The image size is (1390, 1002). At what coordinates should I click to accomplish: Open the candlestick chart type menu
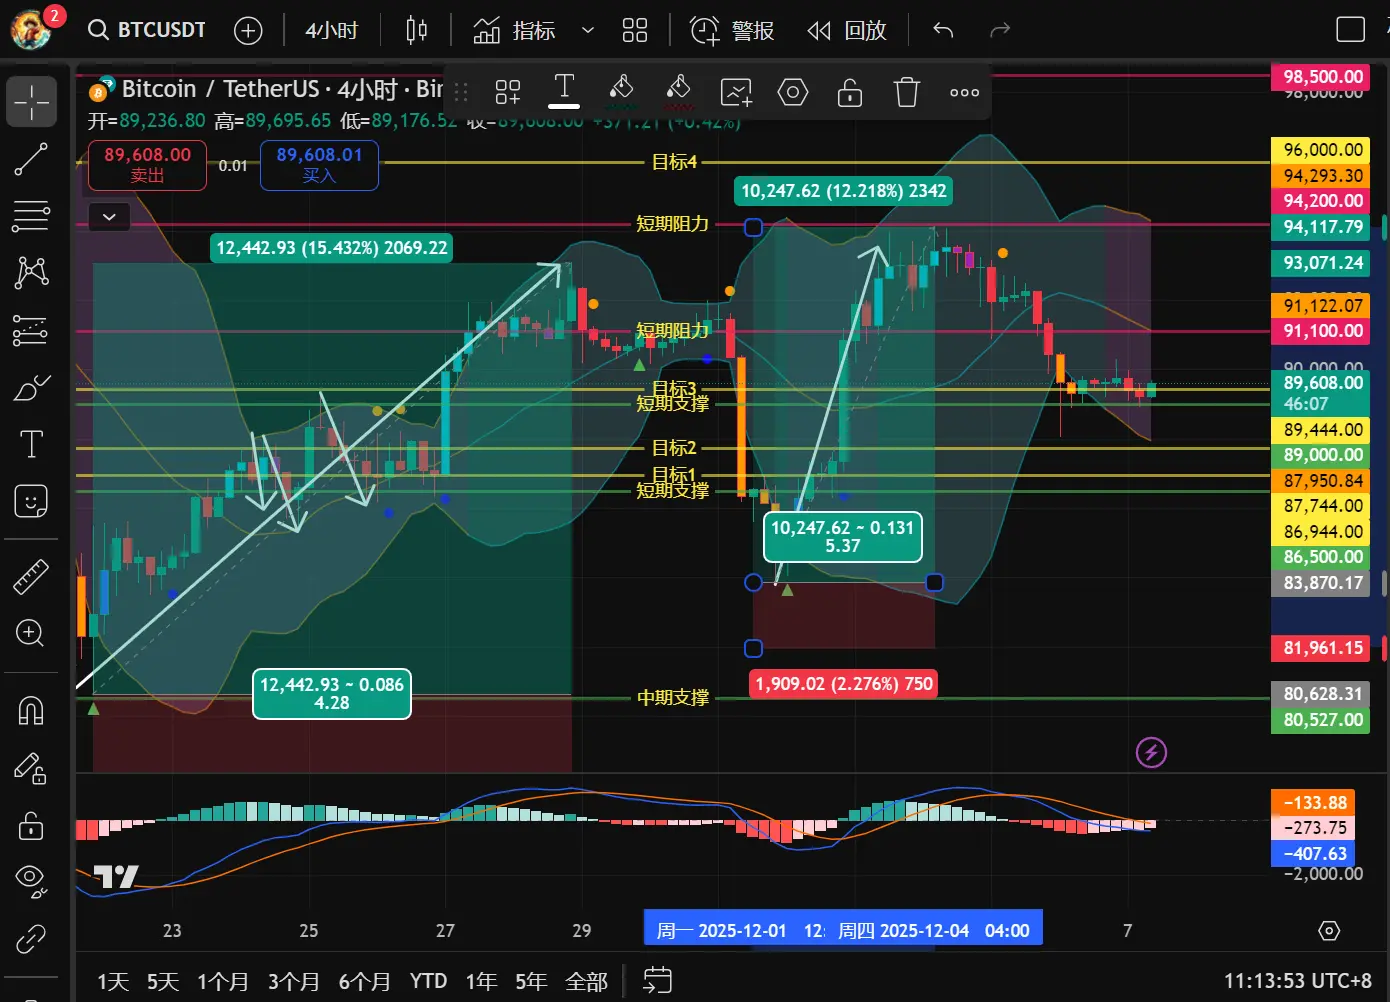[x=417, y=31]
